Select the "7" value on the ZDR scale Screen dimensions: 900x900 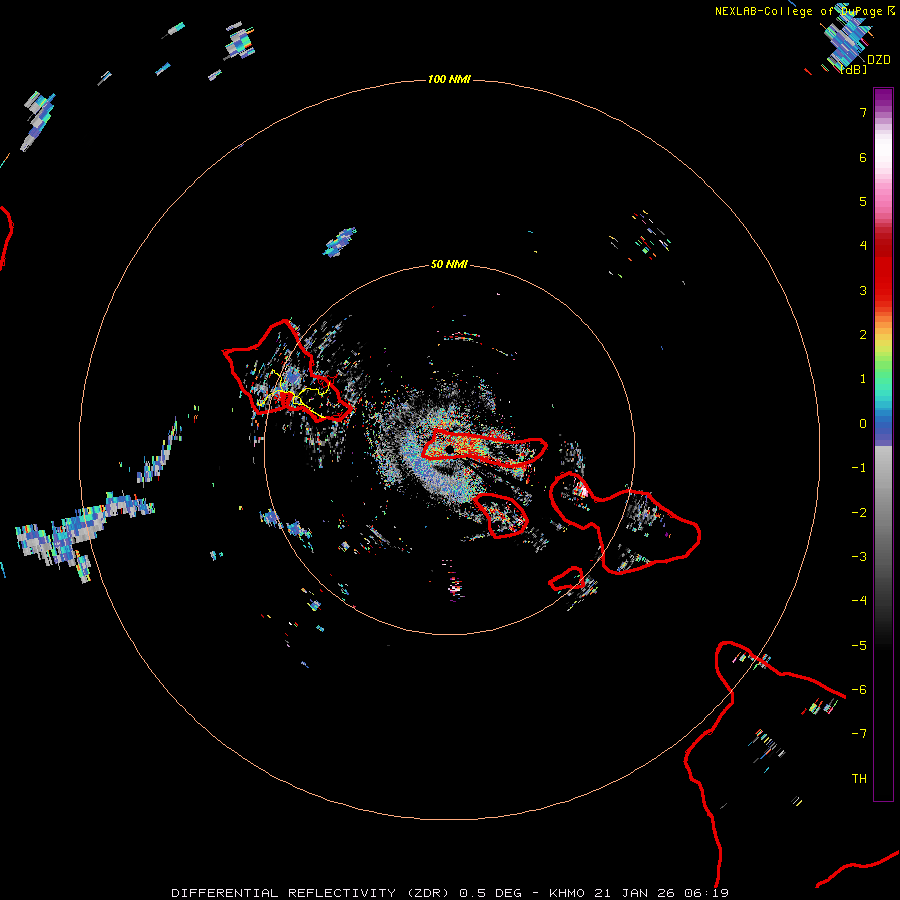point(863,112)
